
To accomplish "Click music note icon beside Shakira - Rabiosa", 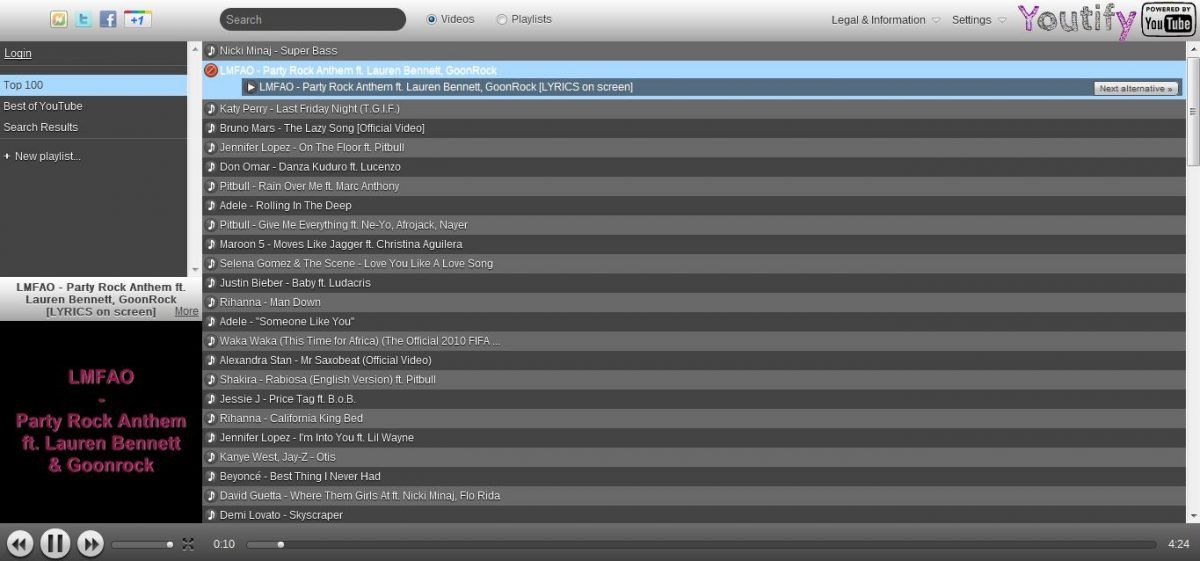I will (x=211, y=380).
